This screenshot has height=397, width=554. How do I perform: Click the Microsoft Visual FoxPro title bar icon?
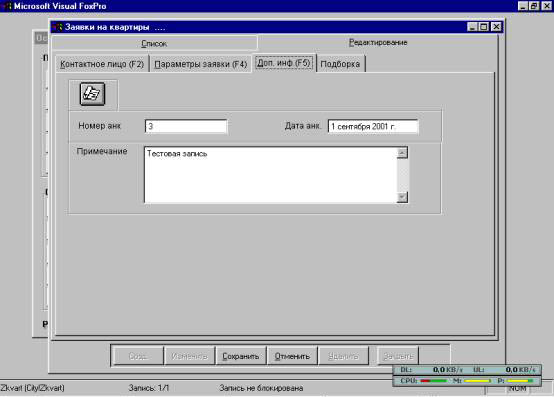pyautogui.click(x=6, y=6)
